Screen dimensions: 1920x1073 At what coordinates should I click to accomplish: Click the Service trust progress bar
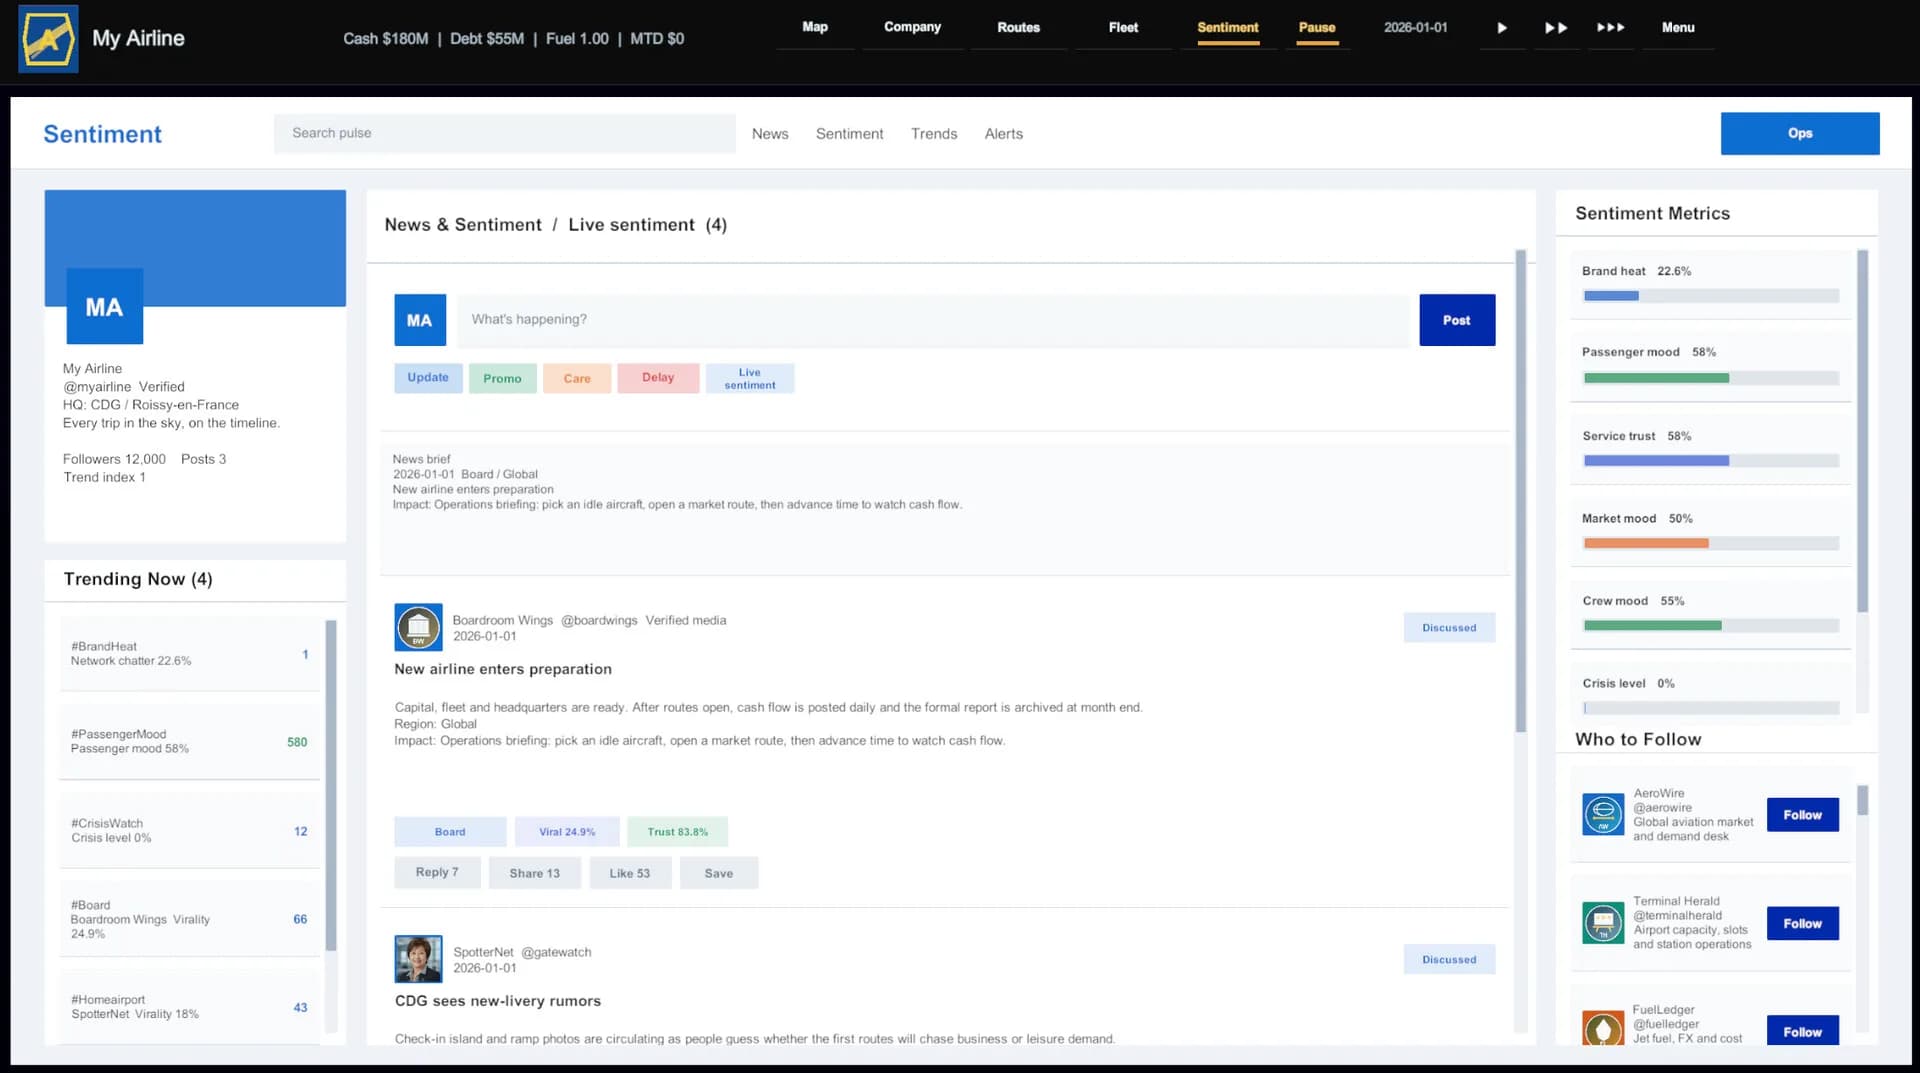tap(1711, 461)
